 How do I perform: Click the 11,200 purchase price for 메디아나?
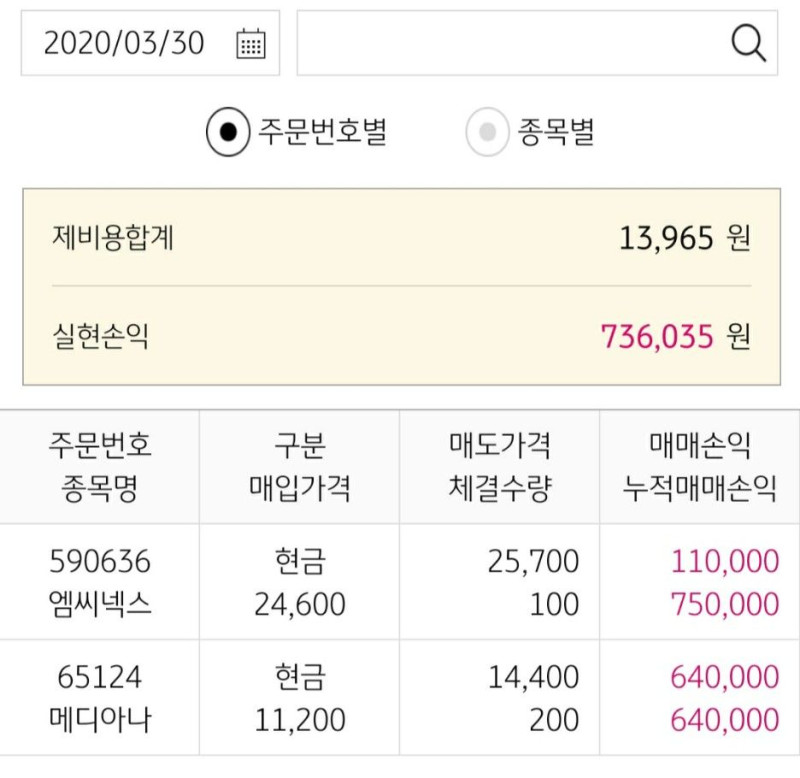click(300, 719)
